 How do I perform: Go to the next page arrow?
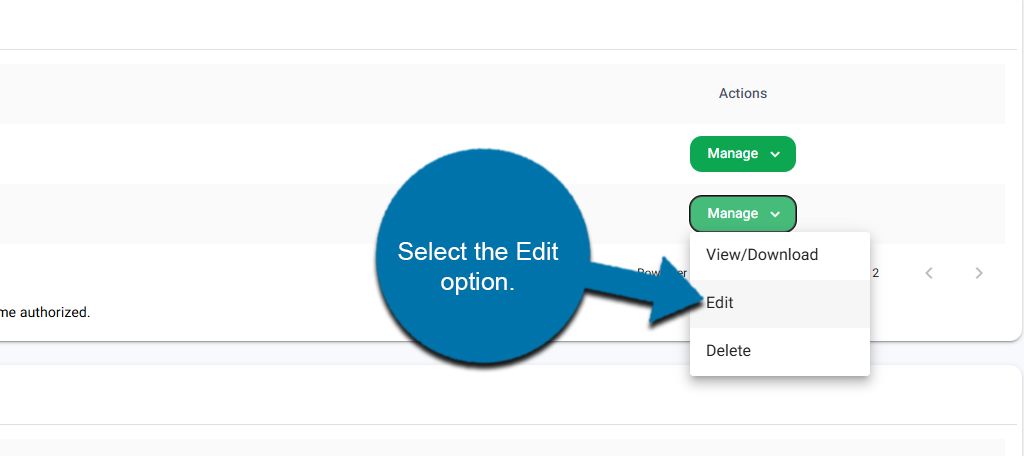tap(979, 273)
